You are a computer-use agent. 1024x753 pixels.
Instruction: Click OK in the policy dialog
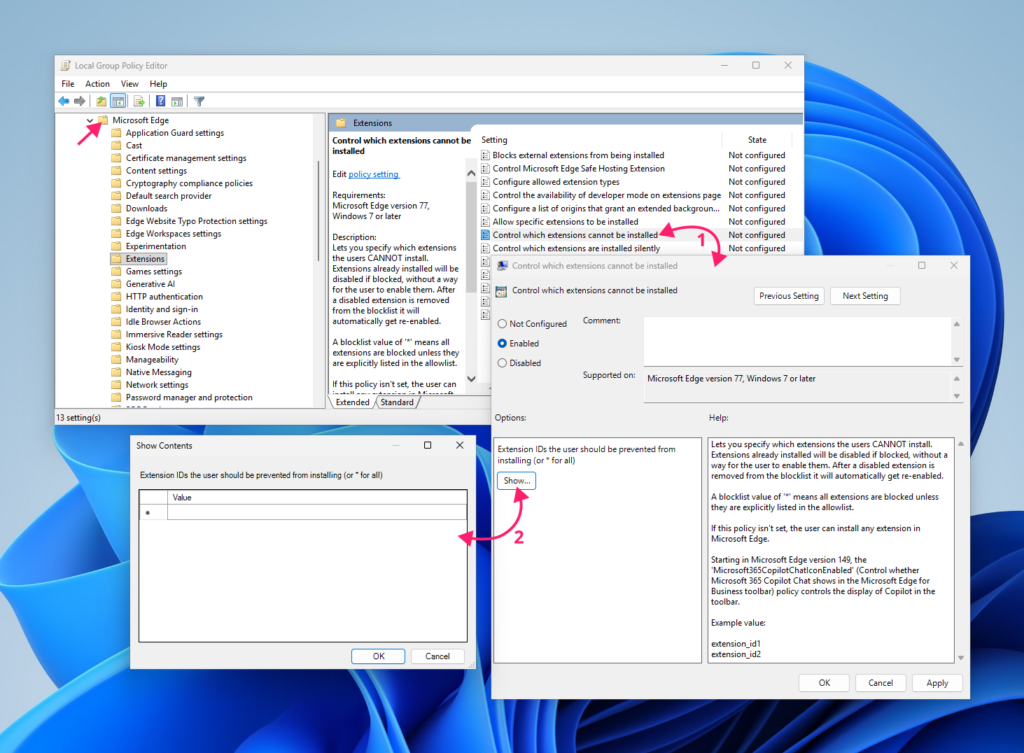[x=824, y=682]
